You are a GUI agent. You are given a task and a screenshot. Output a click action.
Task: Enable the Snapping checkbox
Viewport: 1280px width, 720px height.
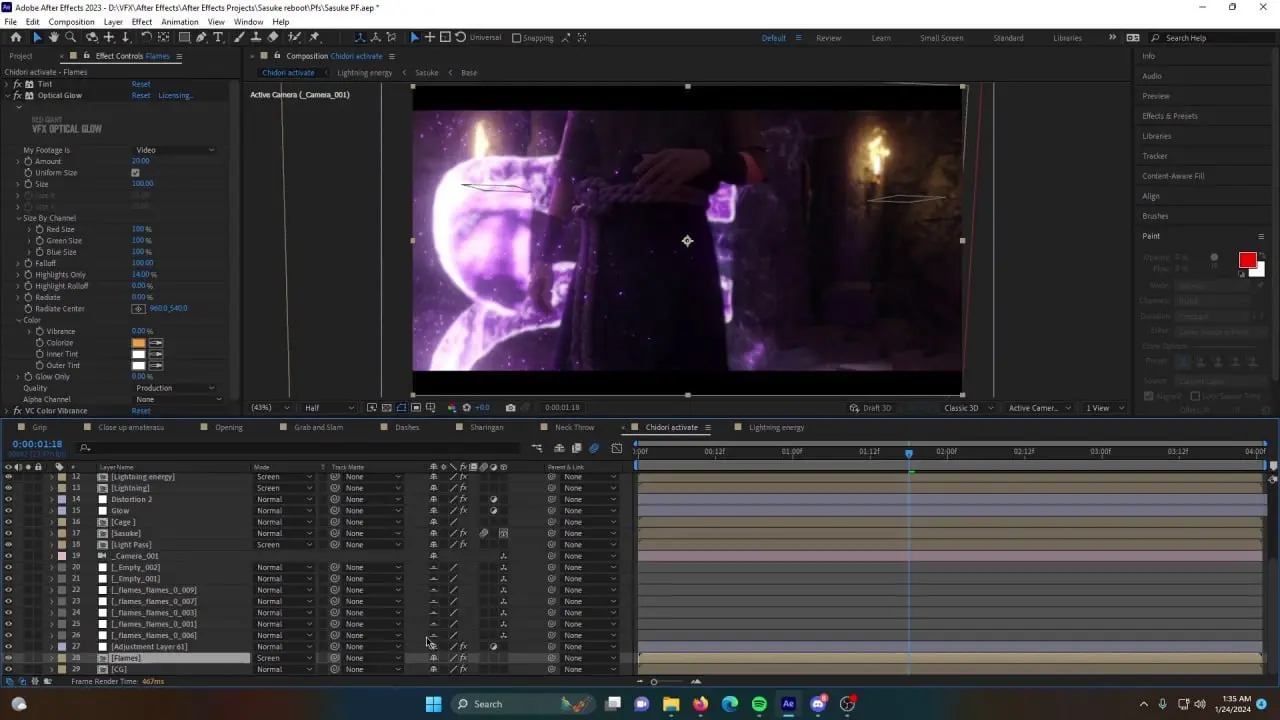516,38
